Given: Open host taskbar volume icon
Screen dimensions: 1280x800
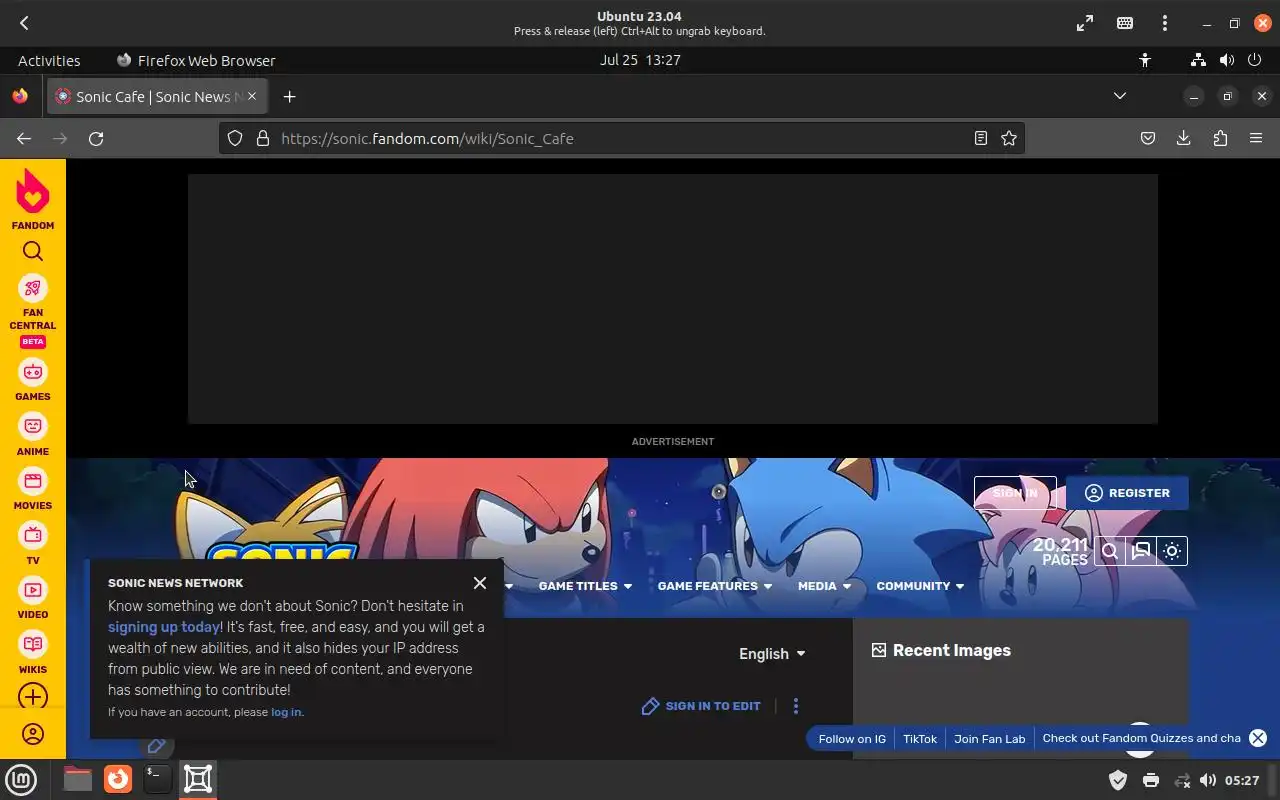Looking at the screenshot, I should [x=1208, y=780].
